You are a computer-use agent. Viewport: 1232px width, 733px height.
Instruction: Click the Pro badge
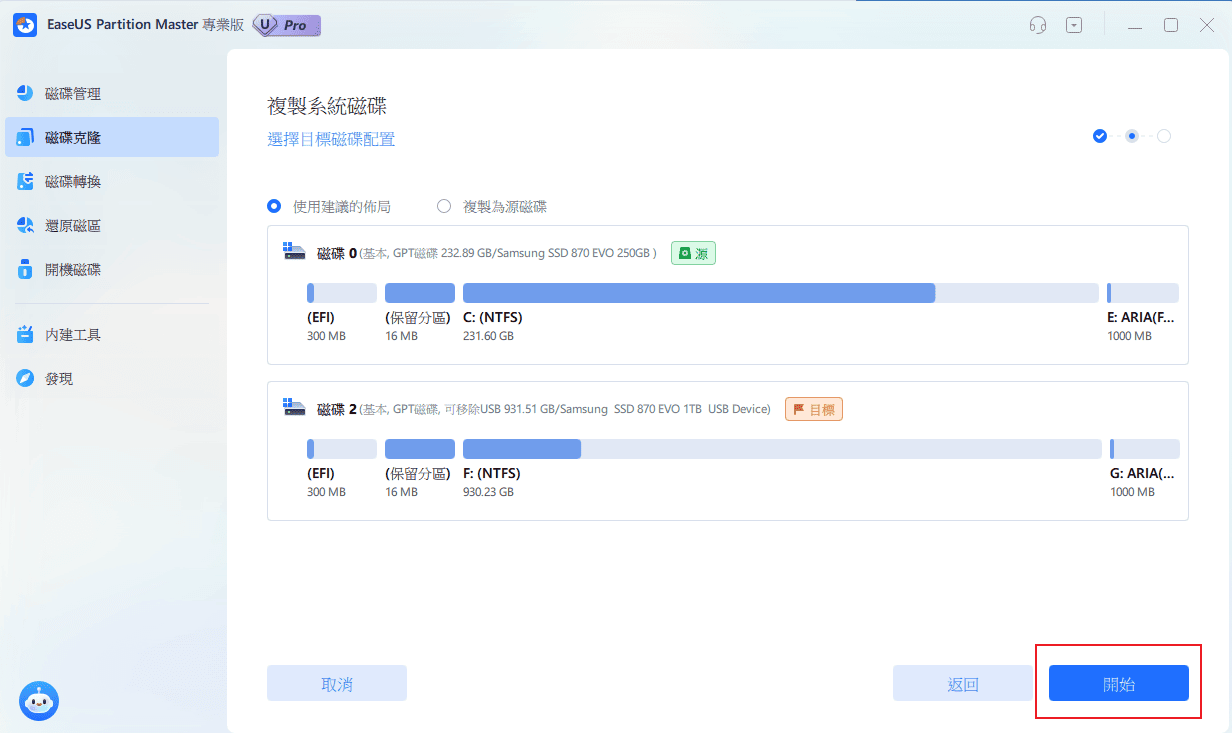point(287,25)
